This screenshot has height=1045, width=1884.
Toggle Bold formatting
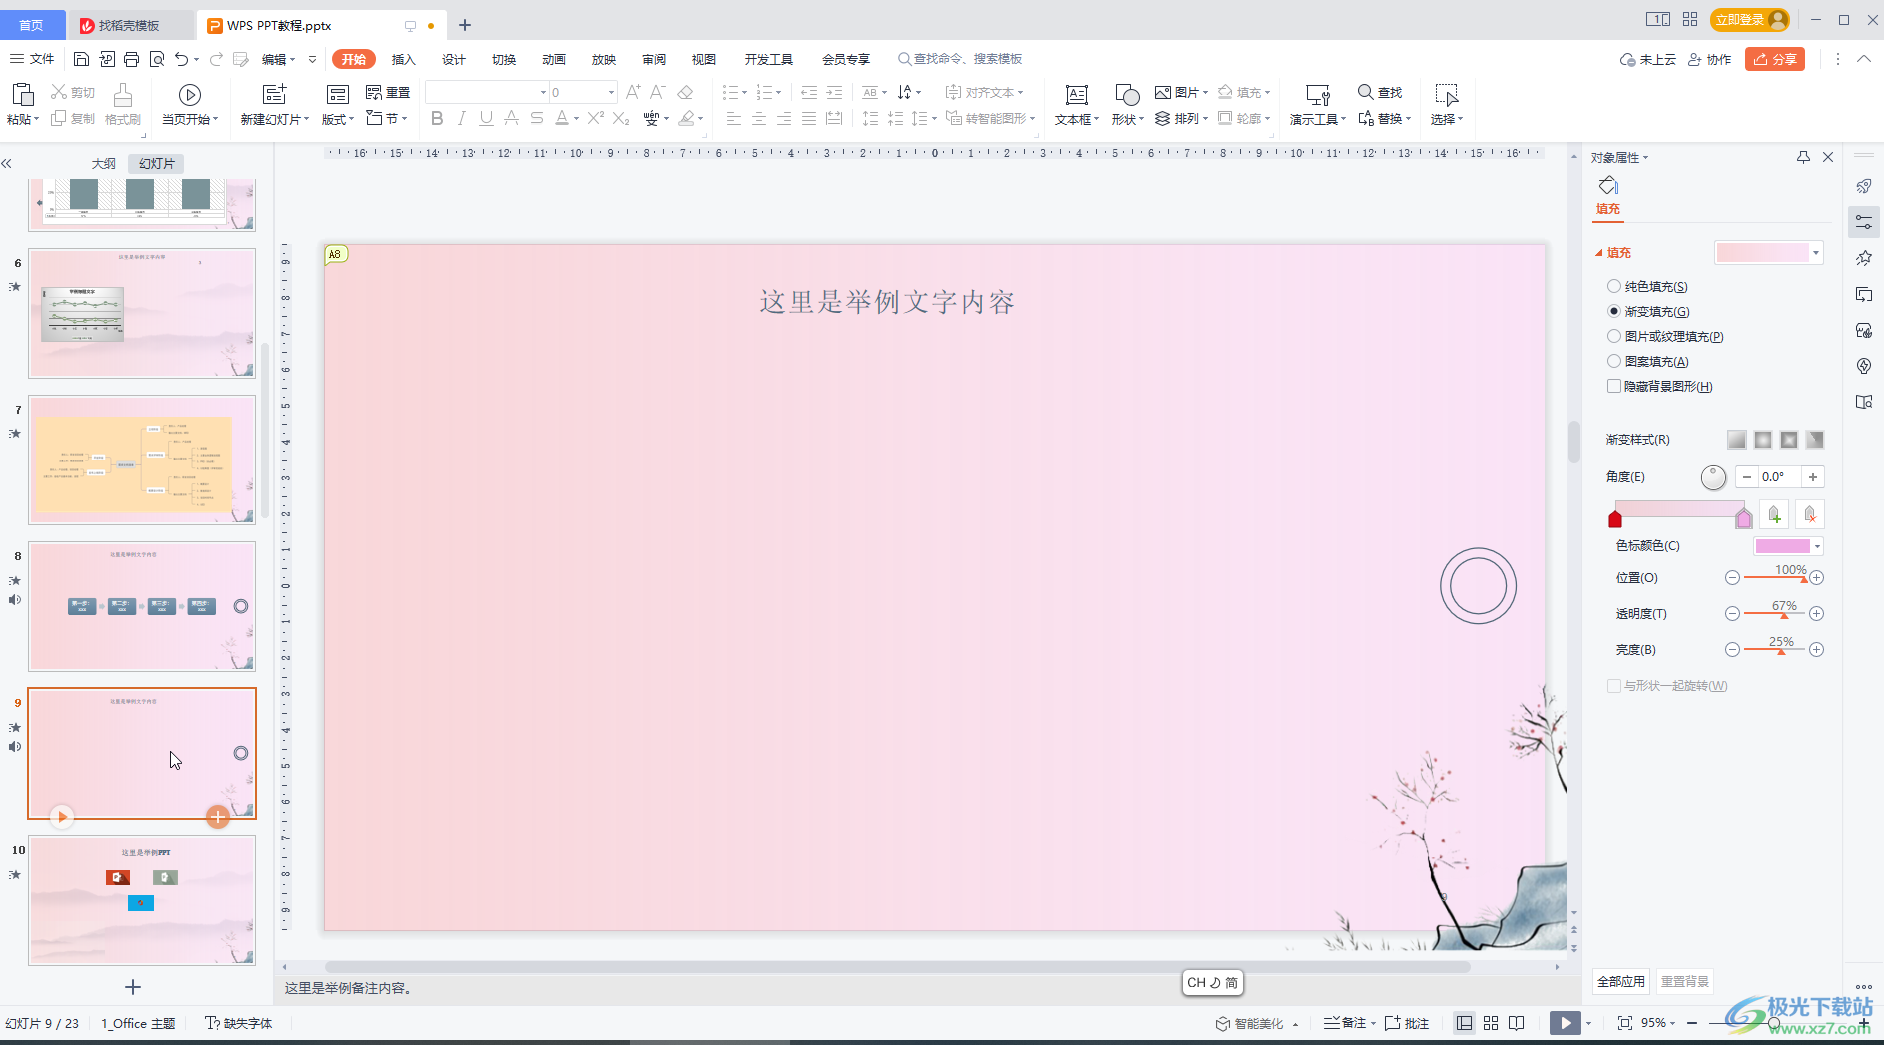point(436,118)
